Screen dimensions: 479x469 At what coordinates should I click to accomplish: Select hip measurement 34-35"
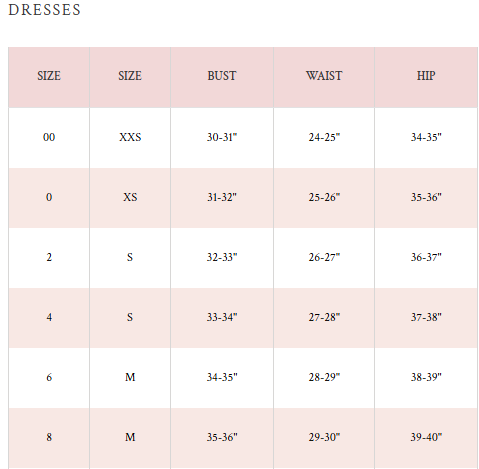(426, 137)
